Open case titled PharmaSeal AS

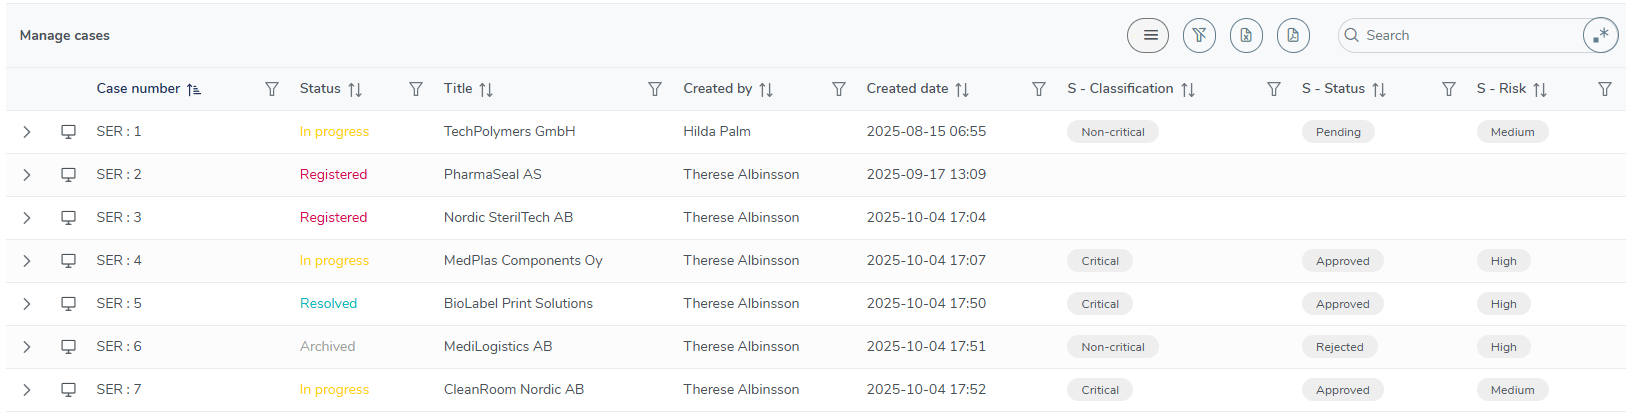click(492, 175)
